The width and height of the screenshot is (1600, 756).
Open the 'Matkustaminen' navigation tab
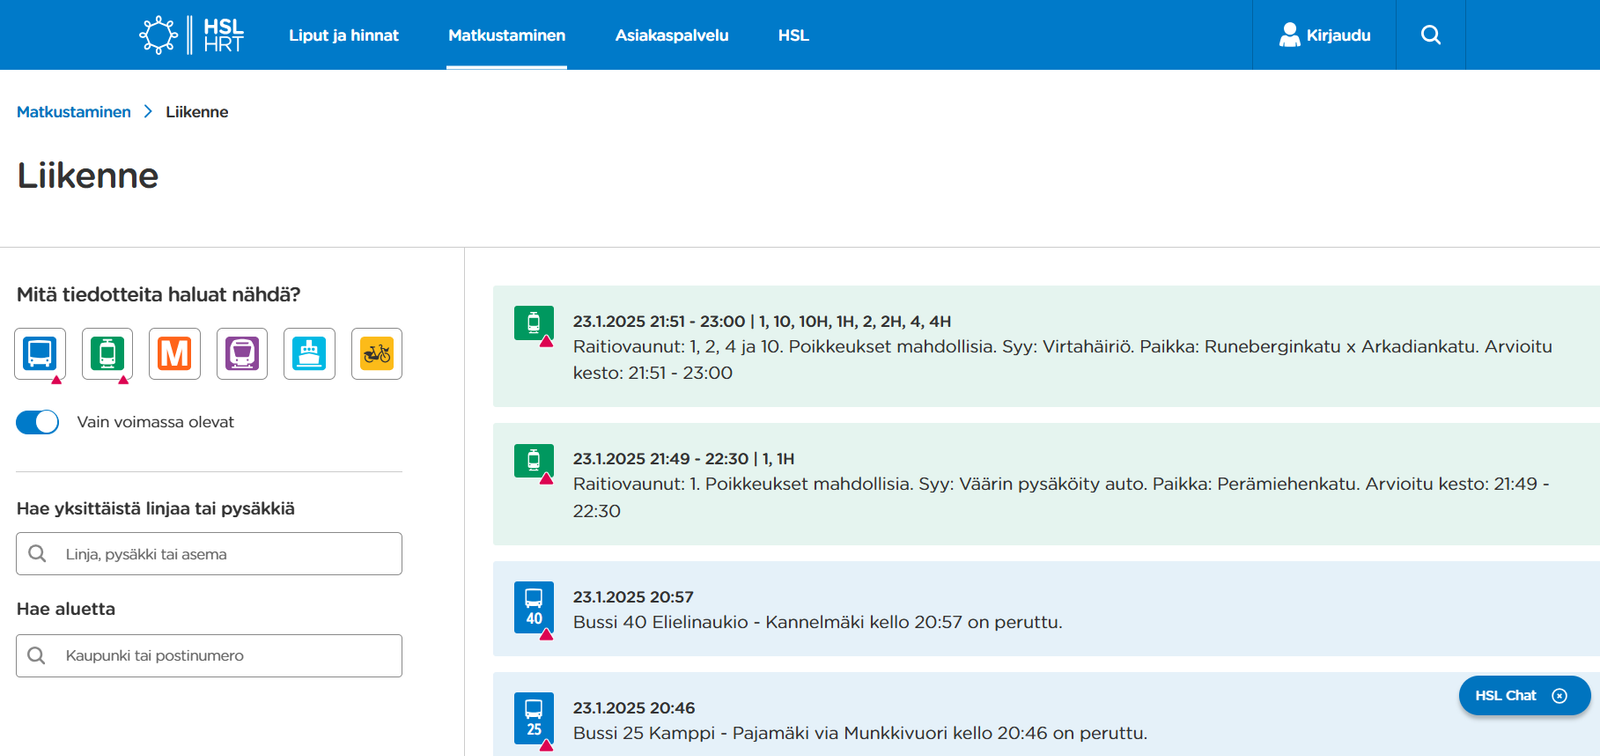(x=506, y=35)
